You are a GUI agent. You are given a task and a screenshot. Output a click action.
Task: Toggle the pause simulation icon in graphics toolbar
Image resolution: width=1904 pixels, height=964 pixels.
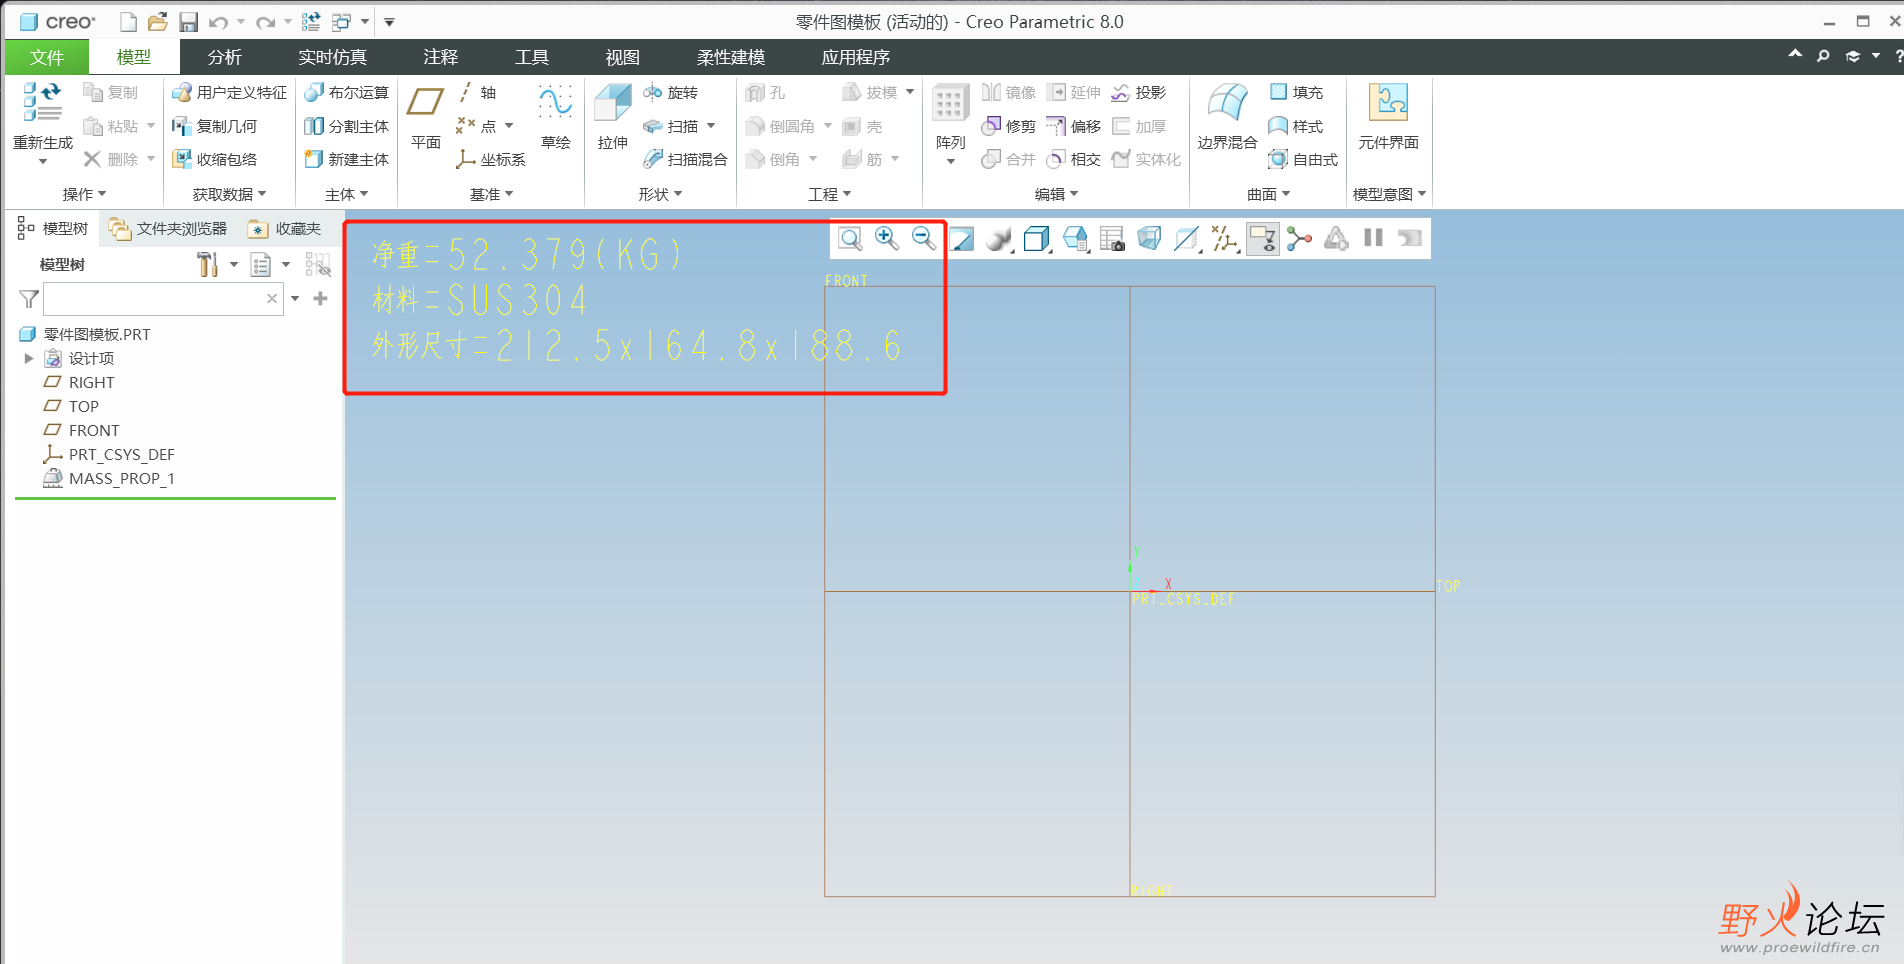click(1373, 238)
